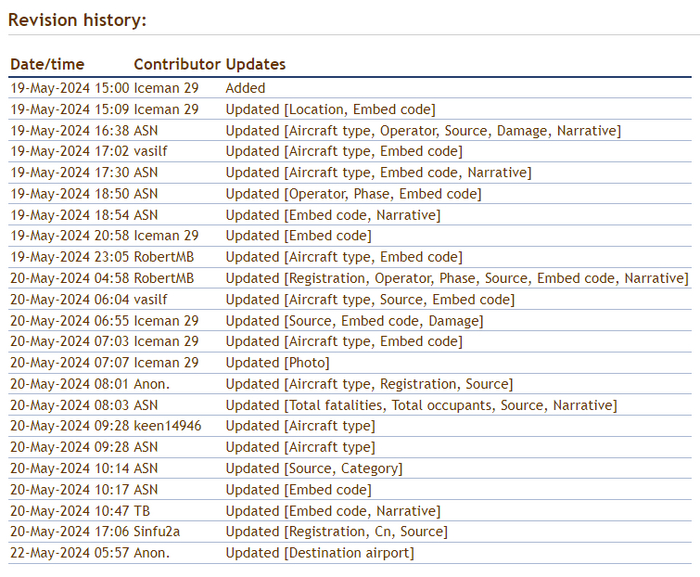This screenshot has height=577, width=700.
Task: Click contributor name TB
Action: coord(143,511)
